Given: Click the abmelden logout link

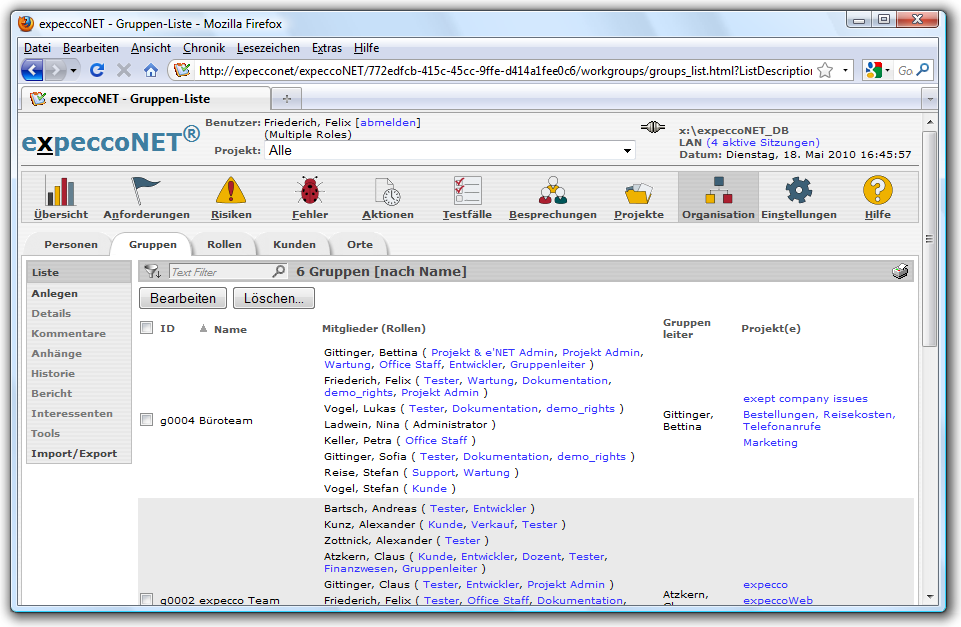Looking at the screenshot, I should (388, 122).
